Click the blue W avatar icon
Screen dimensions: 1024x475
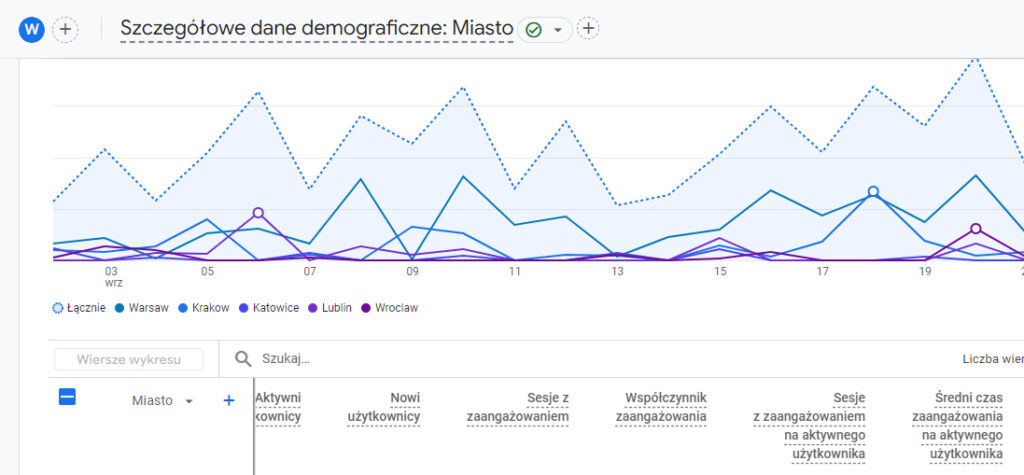coord(31,29)
